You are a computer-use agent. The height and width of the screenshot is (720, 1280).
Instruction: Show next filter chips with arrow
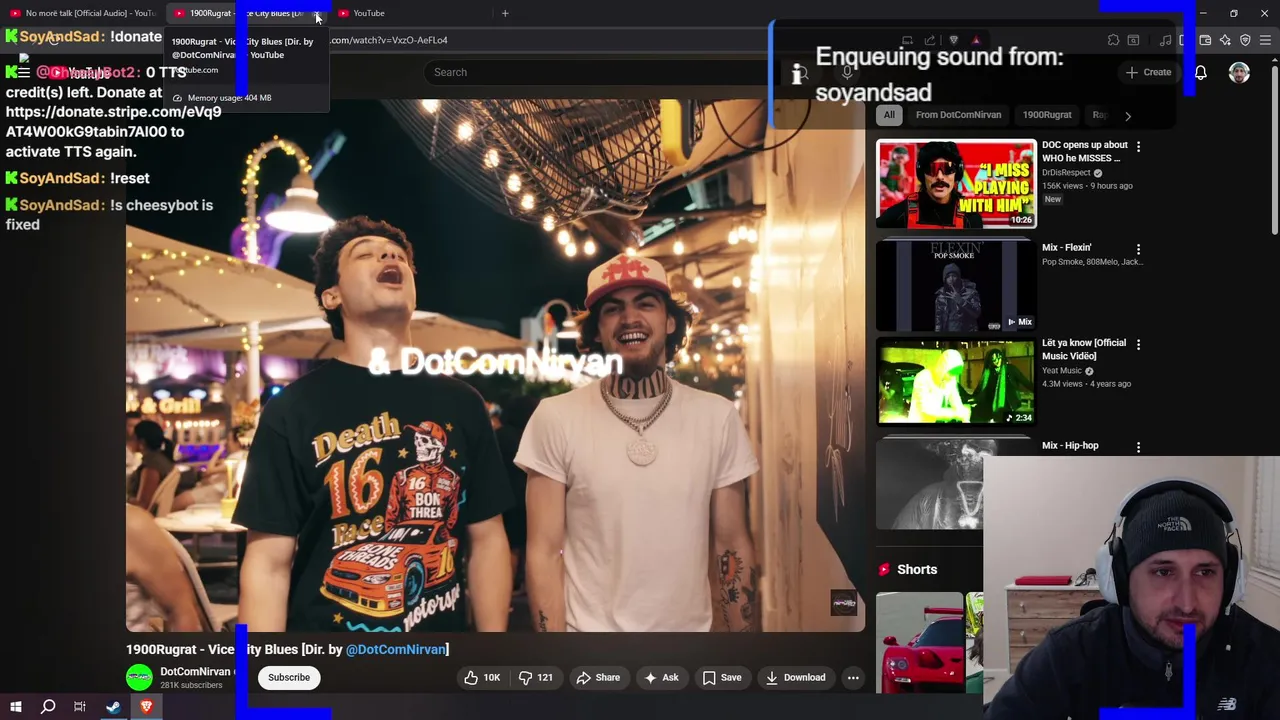coord(1128,115)
